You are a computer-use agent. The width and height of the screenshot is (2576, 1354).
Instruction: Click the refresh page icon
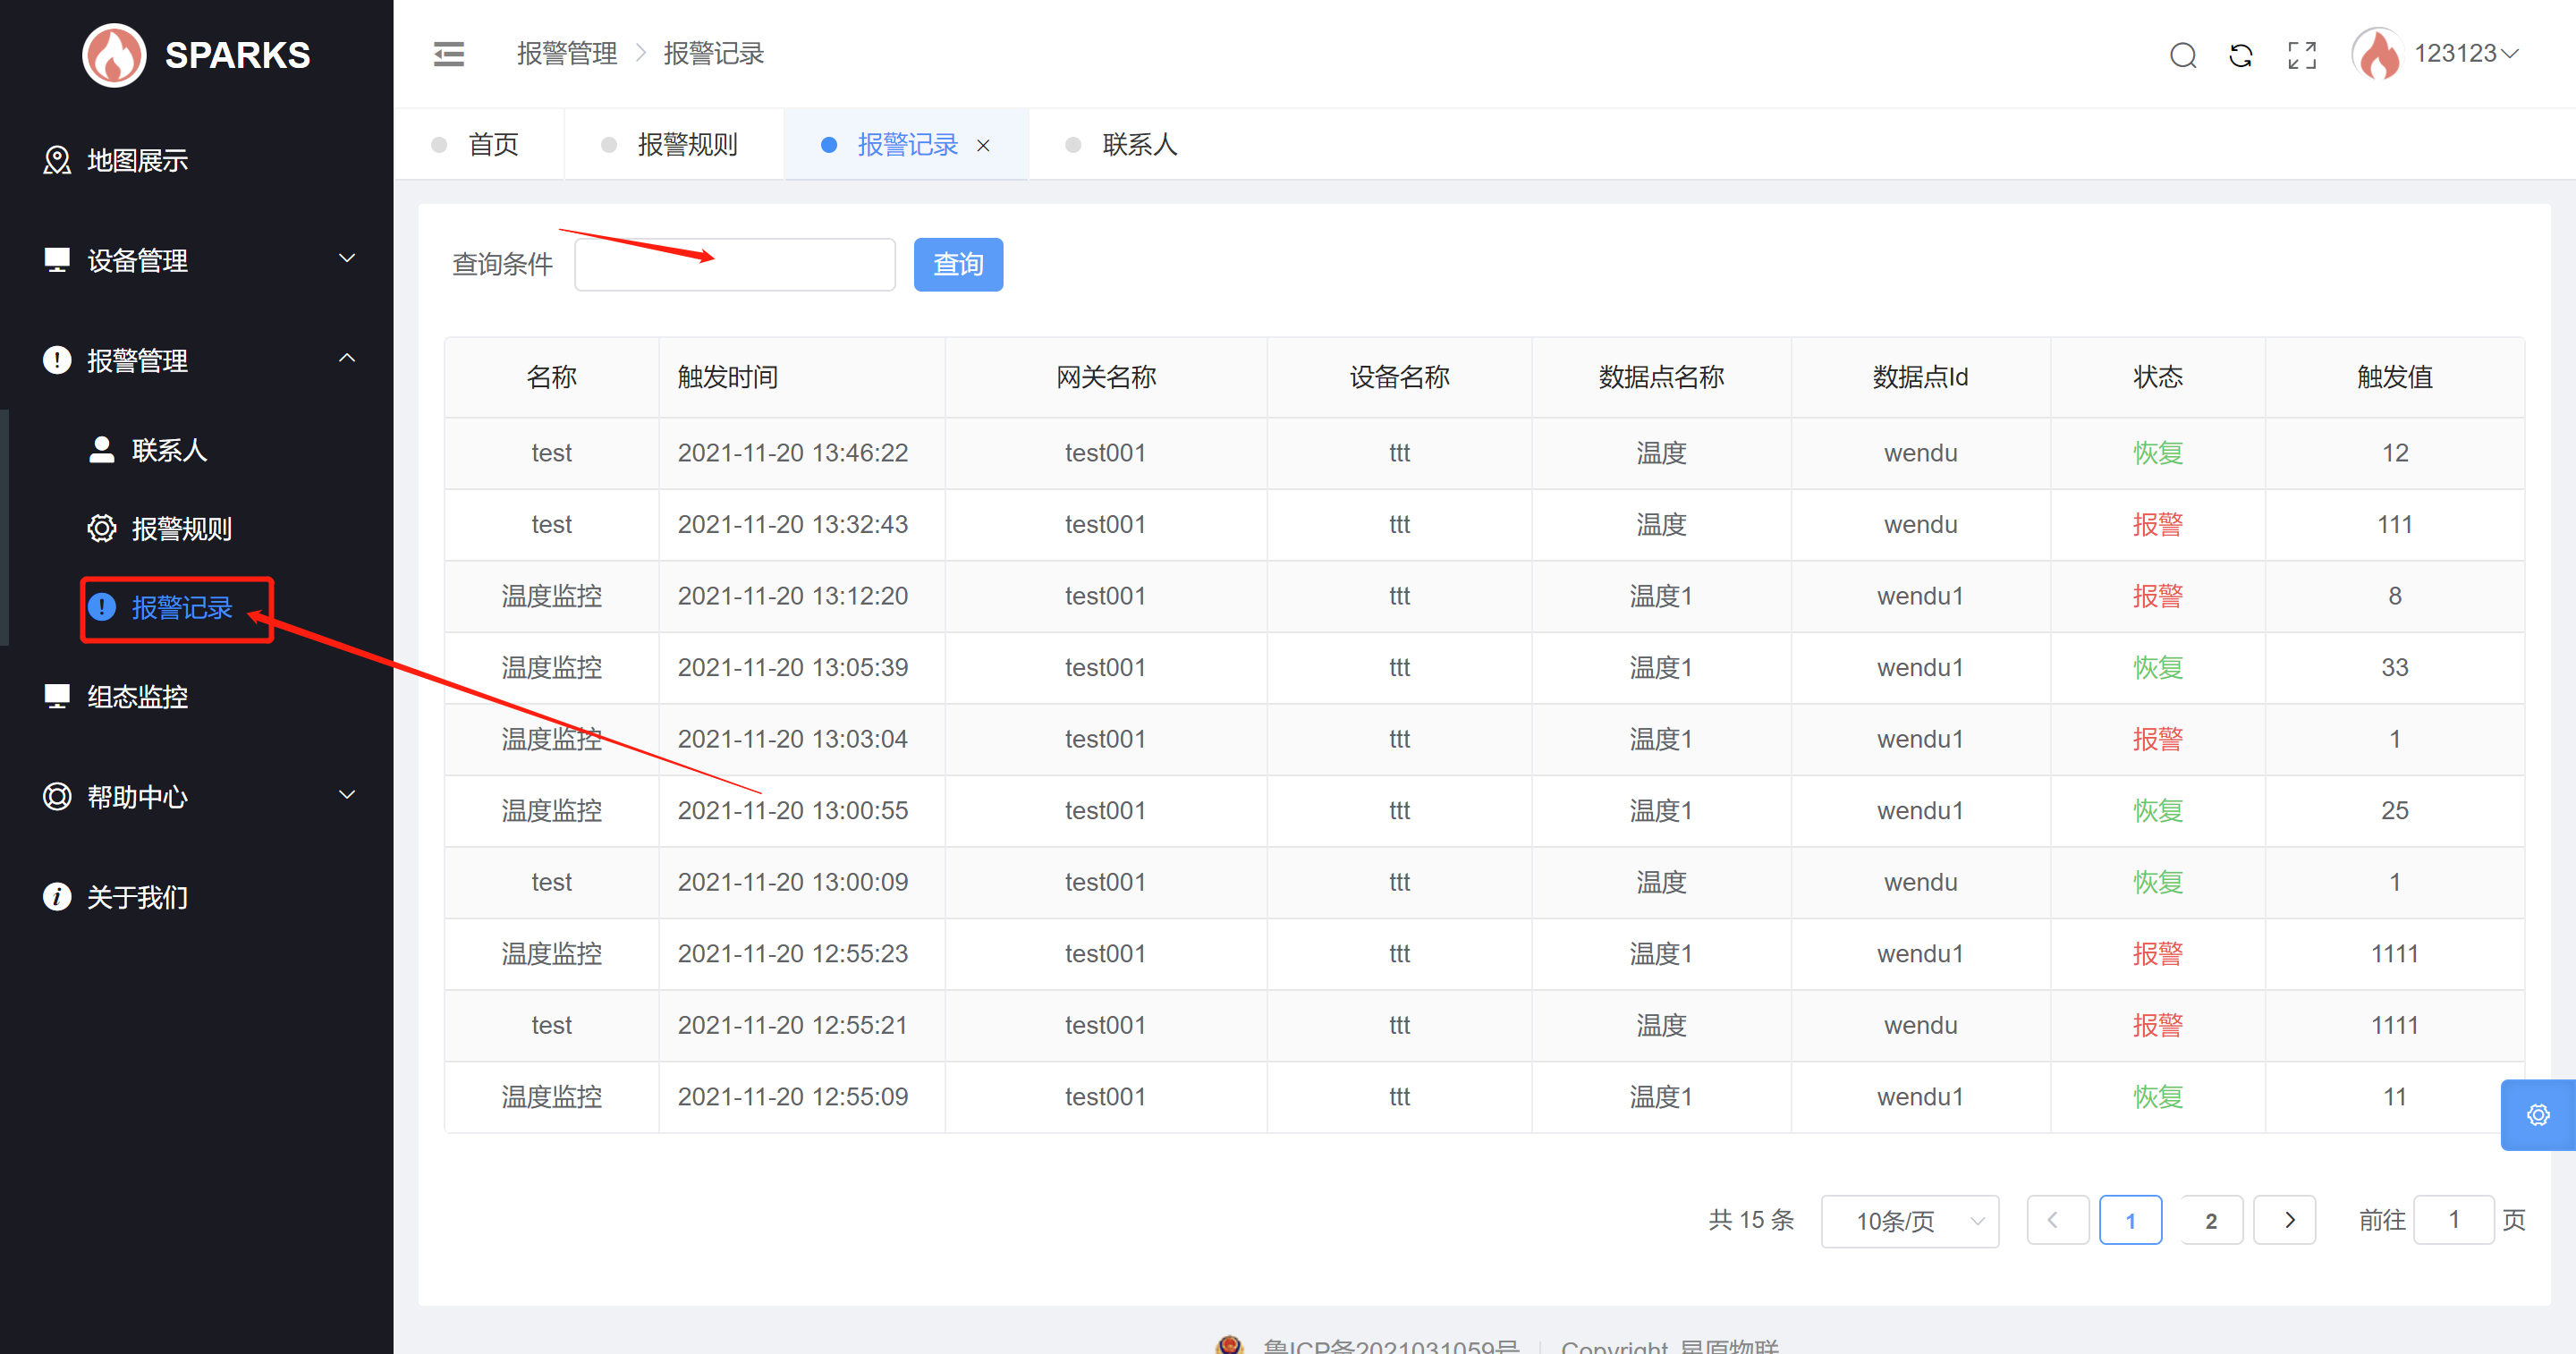(x=2241, y=55)
